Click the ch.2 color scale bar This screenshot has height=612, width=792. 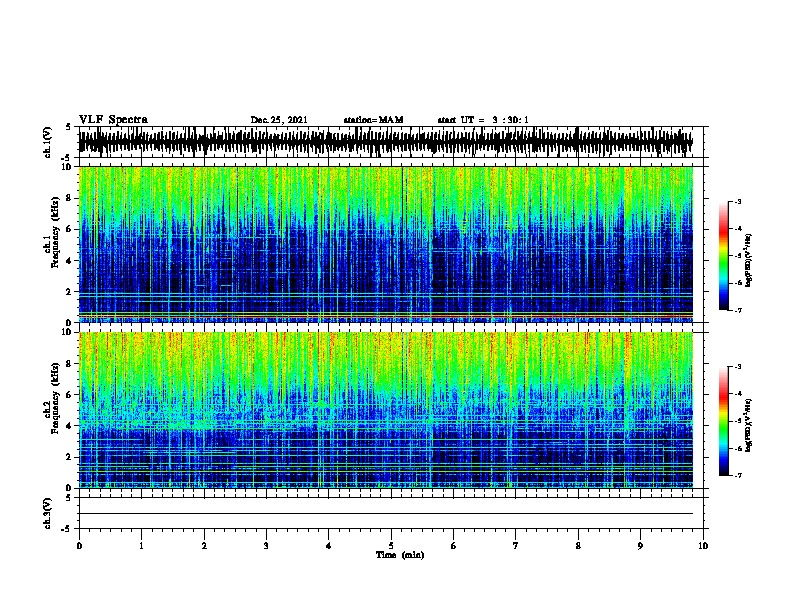pos(724,421)
